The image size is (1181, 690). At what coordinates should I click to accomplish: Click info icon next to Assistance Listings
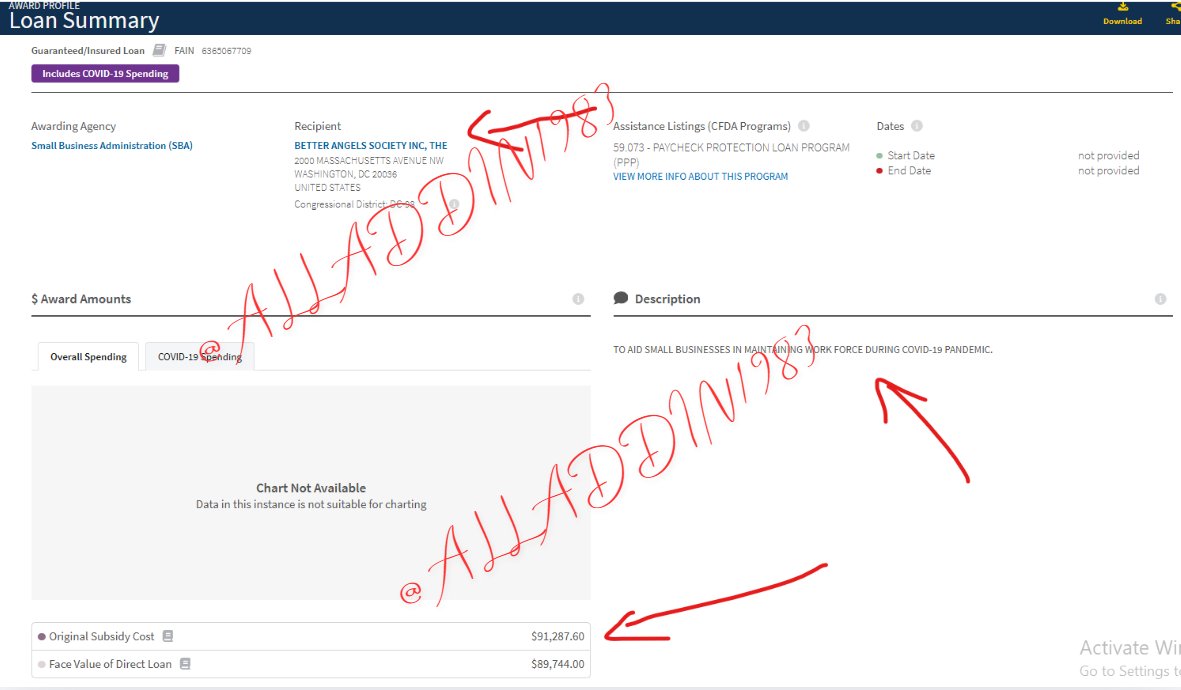point(804,126)
